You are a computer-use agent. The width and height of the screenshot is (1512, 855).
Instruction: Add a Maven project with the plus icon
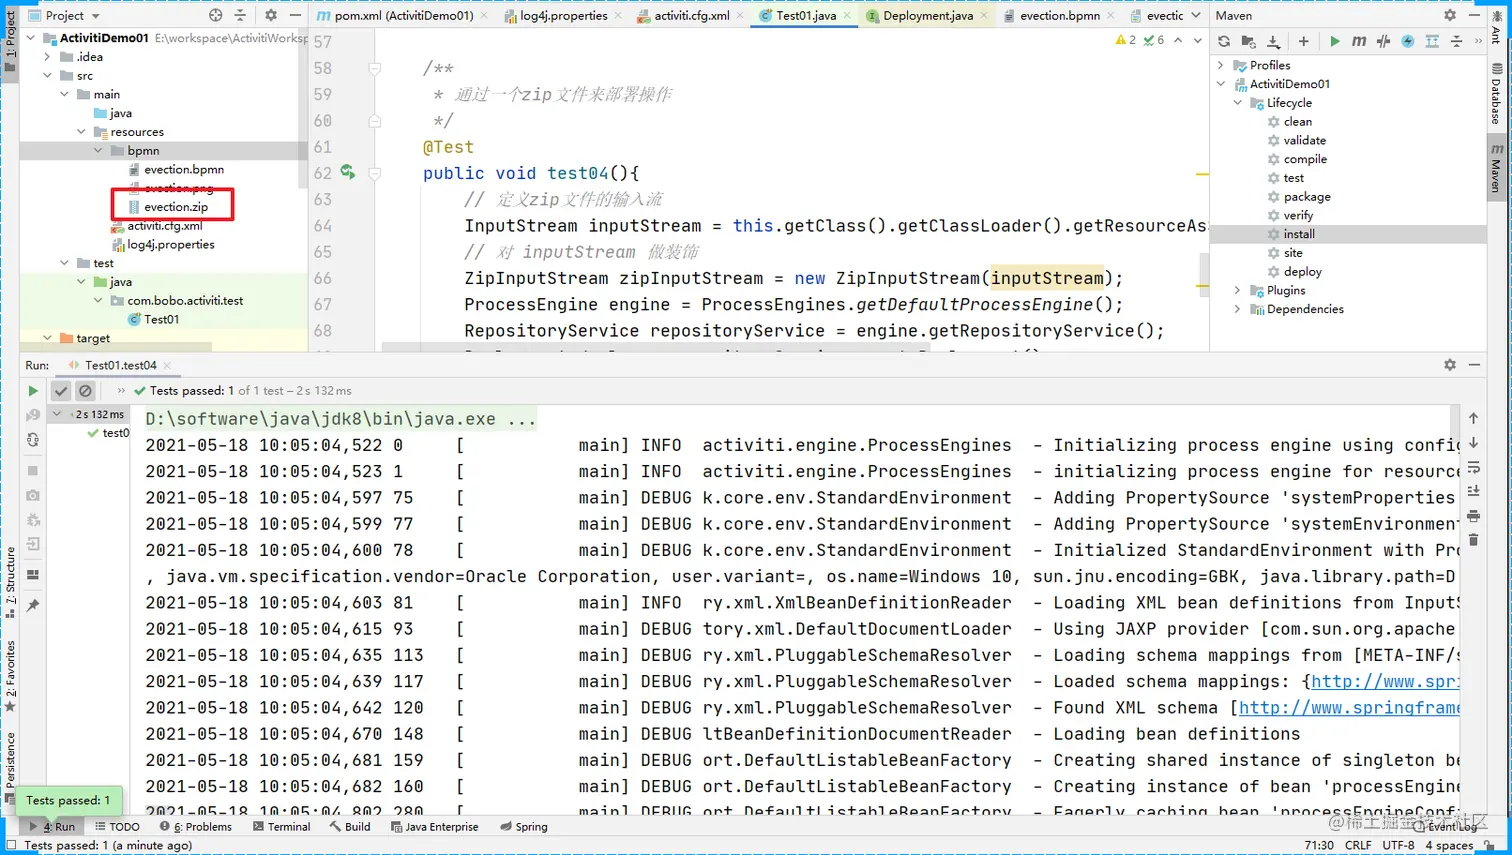coord(1303,41)
